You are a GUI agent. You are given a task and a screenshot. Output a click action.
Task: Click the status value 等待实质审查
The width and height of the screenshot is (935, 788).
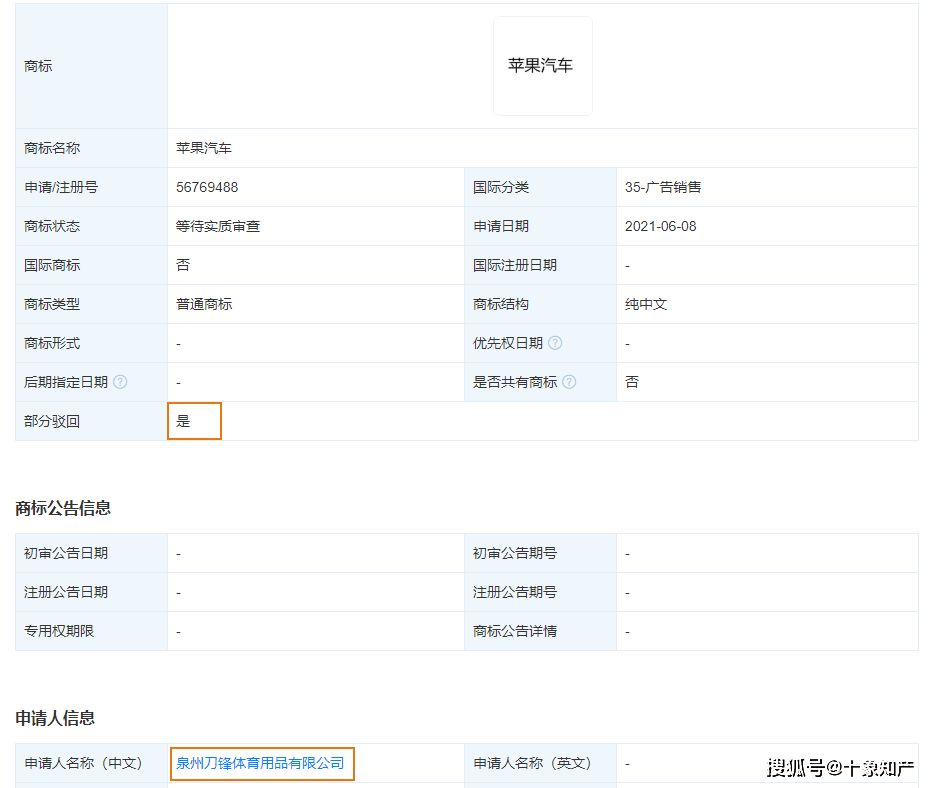tap(218, 226)
